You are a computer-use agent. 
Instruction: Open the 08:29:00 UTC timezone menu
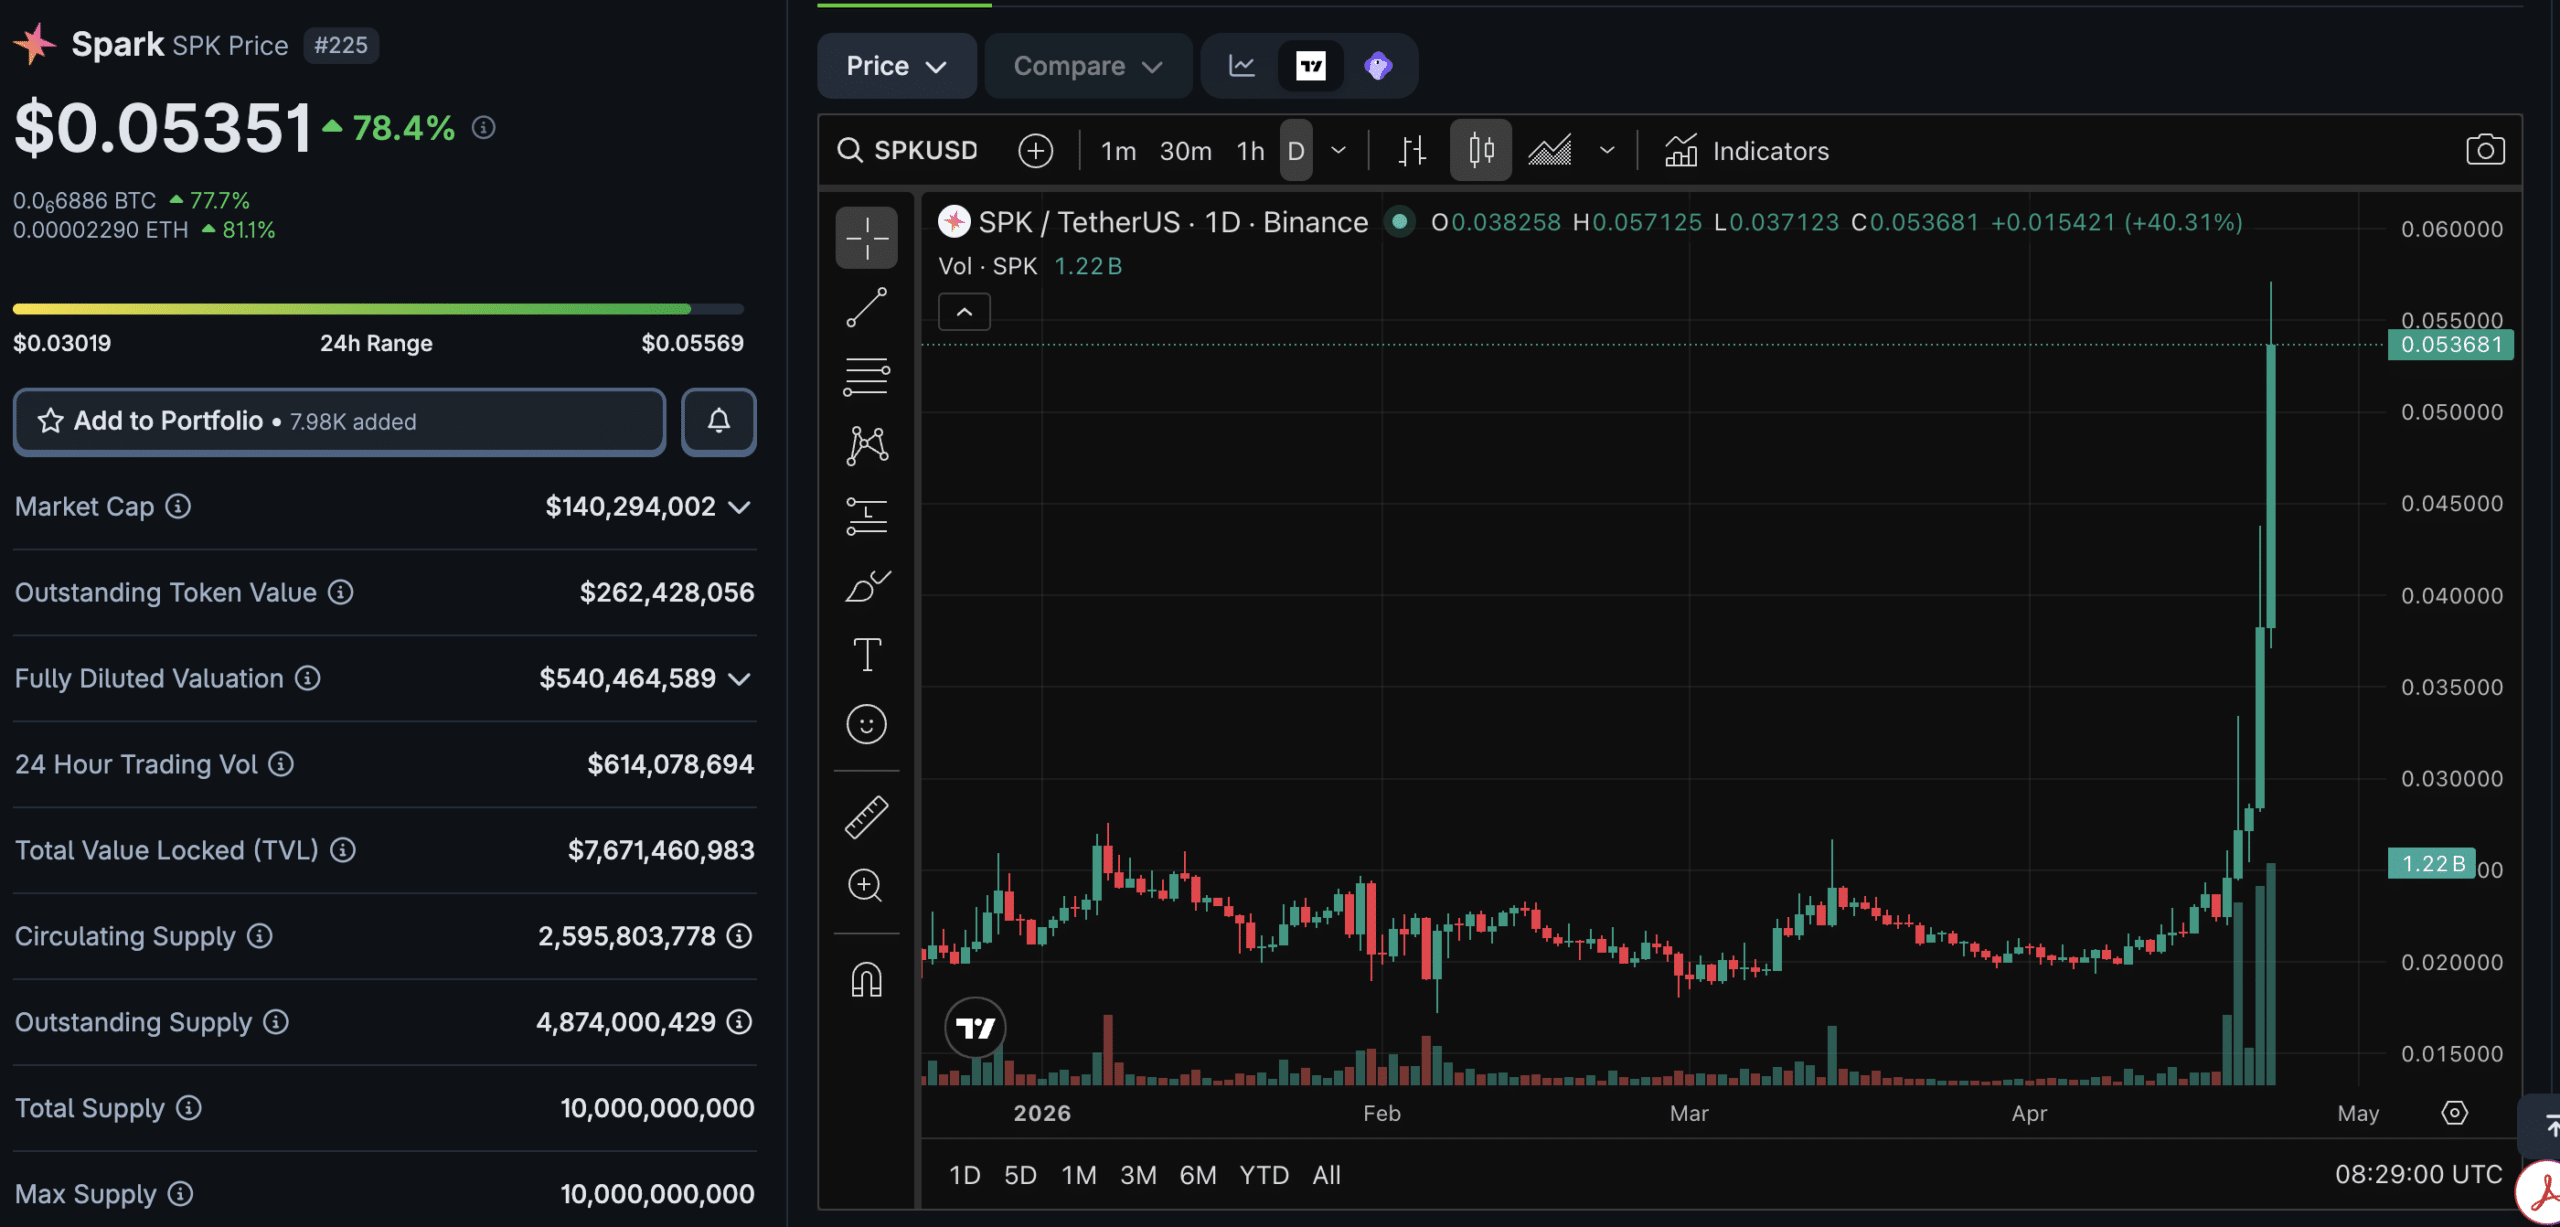point(2418,1174)
